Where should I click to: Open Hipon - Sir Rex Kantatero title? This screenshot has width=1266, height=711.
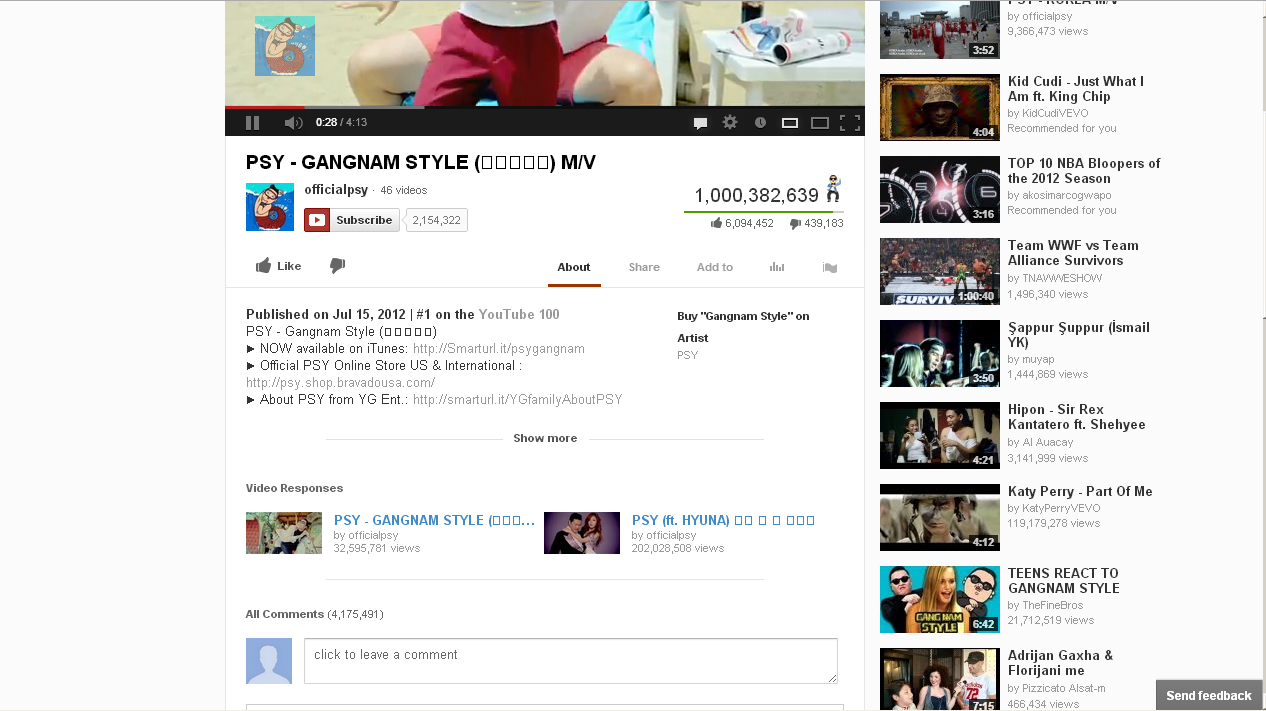[1077, 417]
